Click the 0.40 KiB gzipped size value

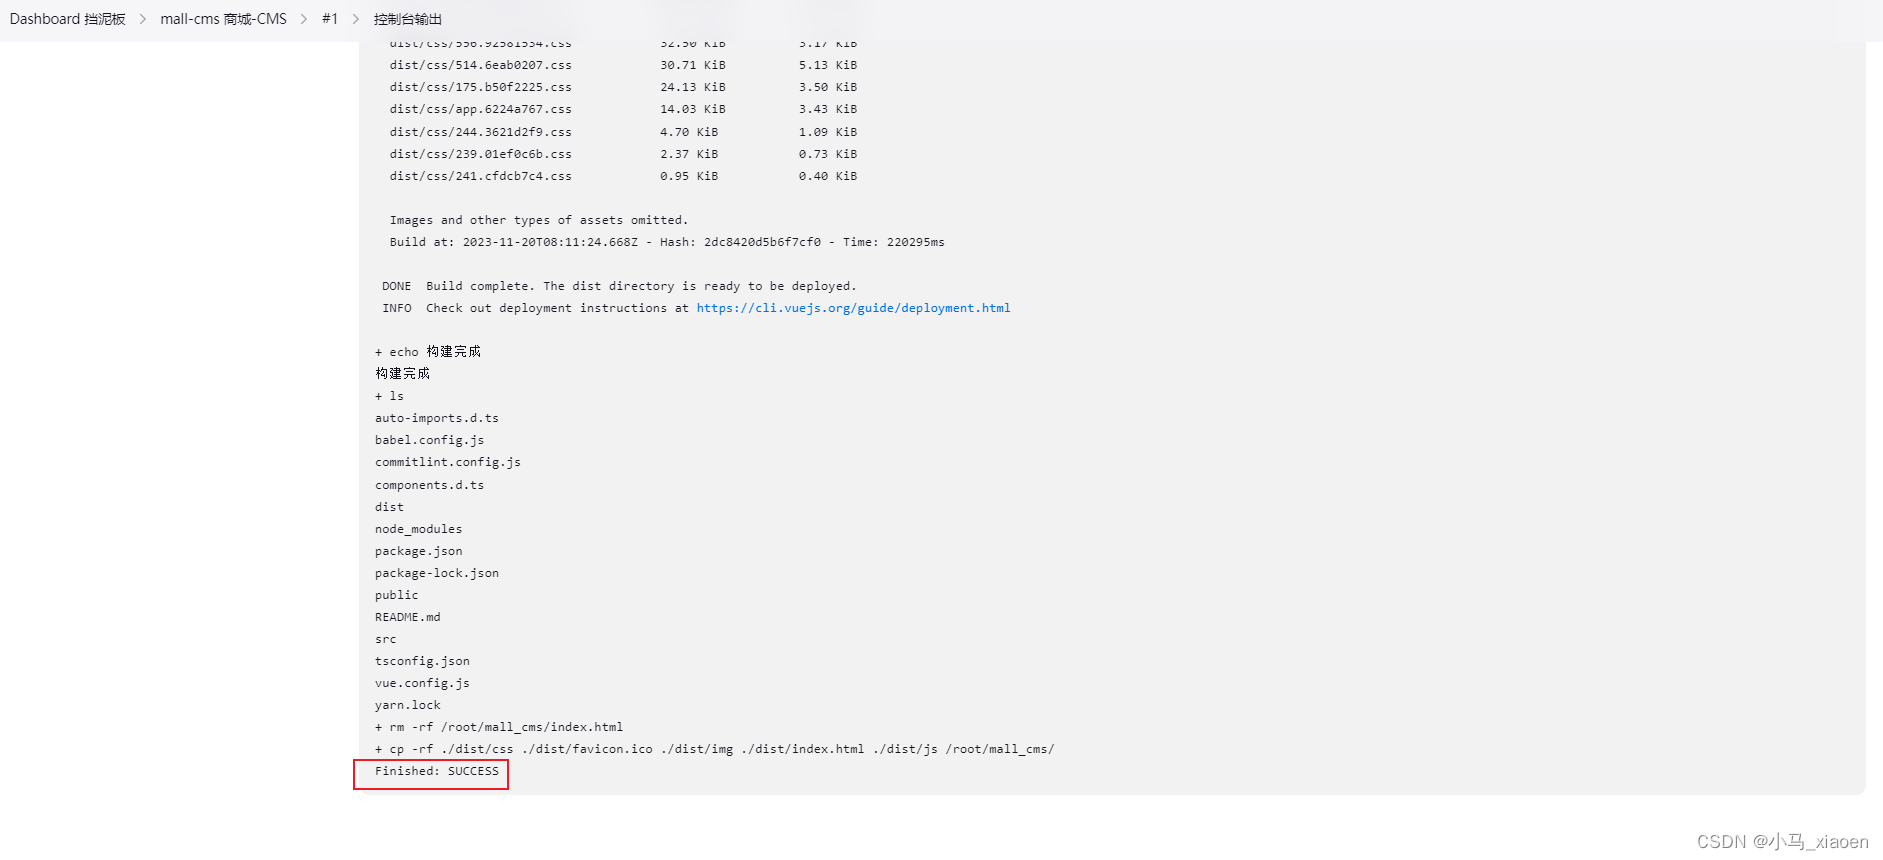(x=828, y=176)
